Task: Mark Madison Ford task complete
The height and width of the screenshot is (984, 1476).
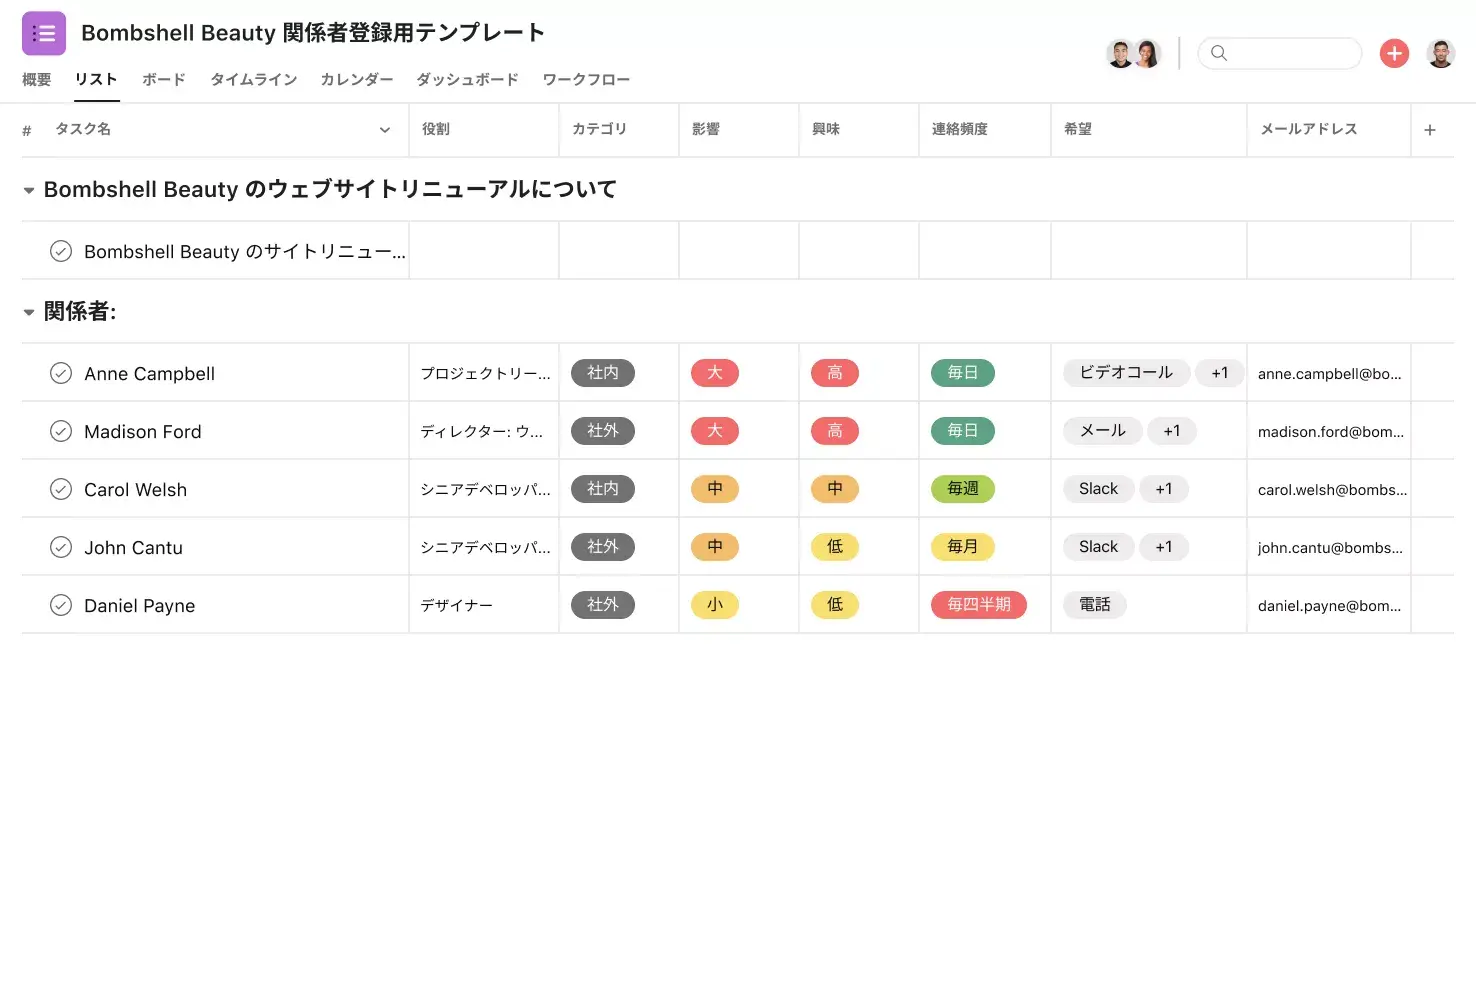Action: [x=61, y=431]
